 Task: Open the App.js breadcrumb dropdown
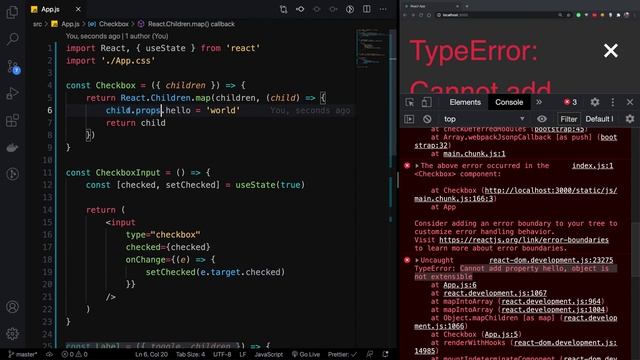[65, 24]
